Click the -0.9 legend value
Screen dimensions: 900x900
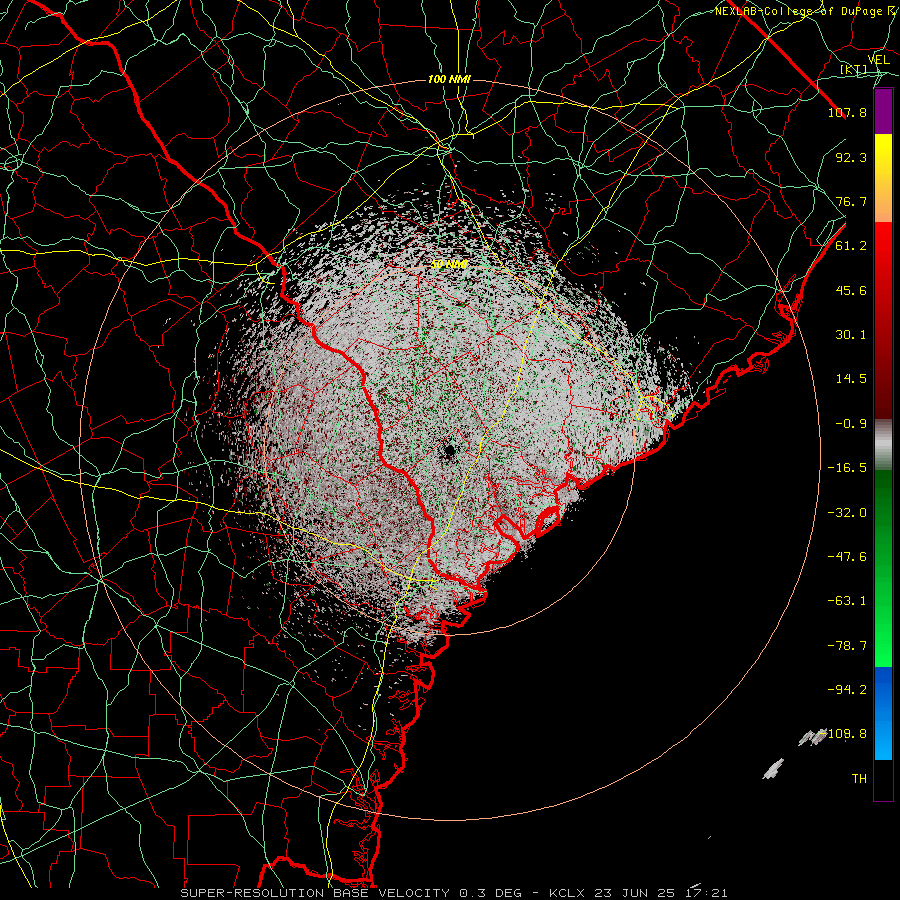click(x=851, y=424)
